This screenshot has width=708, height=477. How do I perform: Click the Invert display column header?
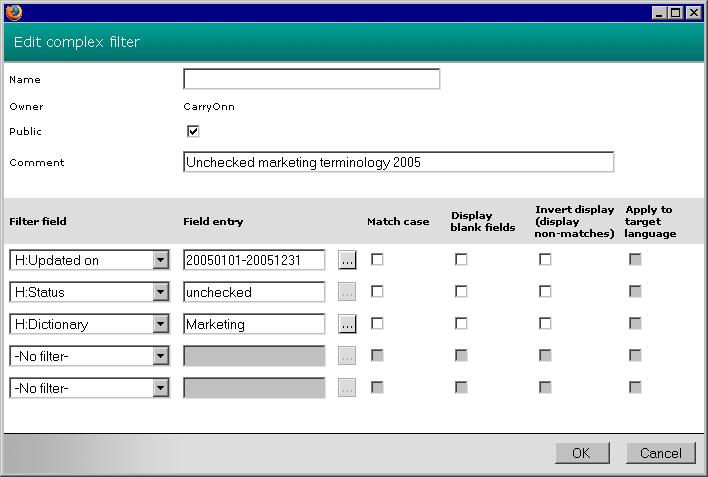[574, 221]
